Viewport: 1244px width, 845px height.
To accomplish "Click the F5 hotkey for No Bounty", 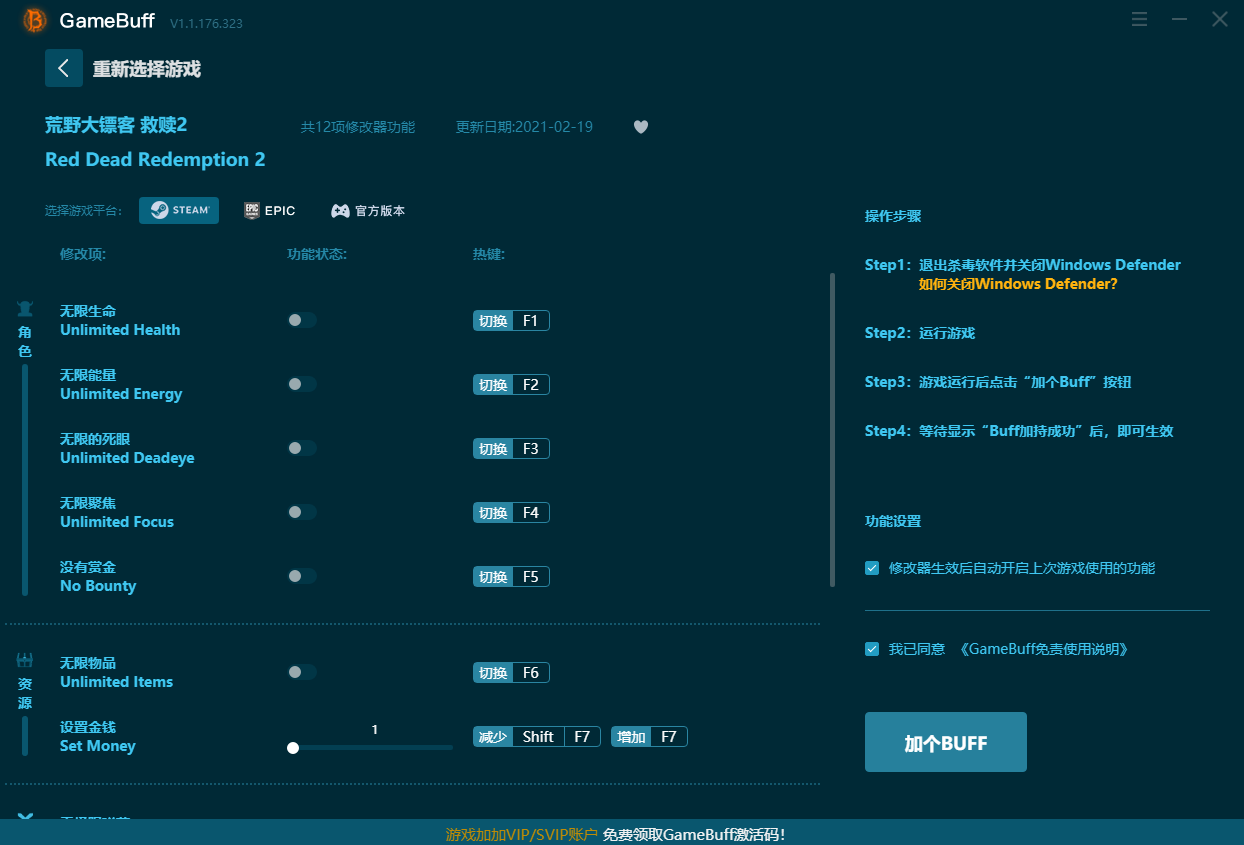I will point(511,577).
